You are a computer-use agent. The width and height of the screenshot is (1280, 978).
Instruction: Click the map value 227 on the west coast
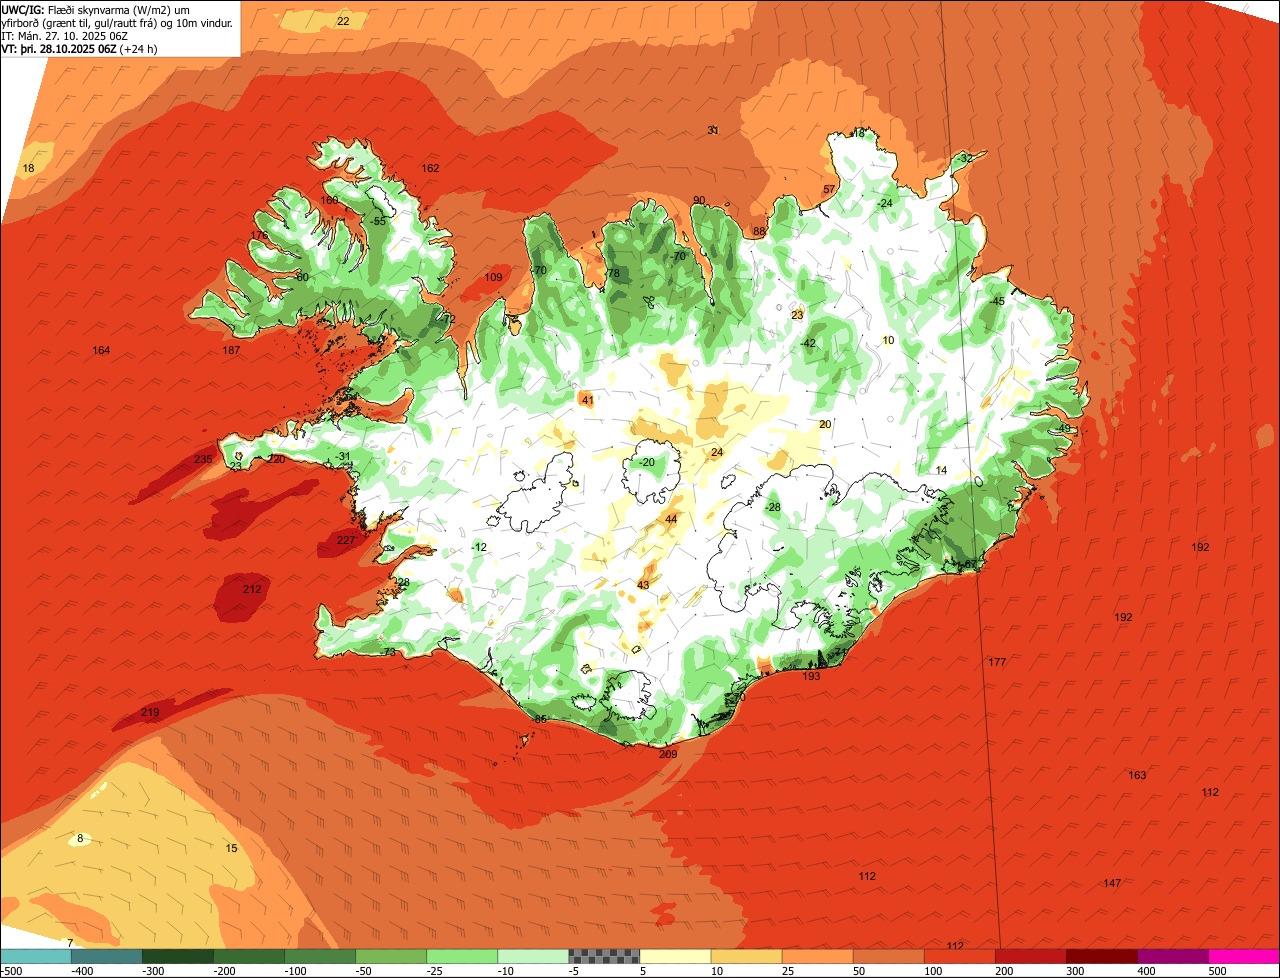coord(346,540)
